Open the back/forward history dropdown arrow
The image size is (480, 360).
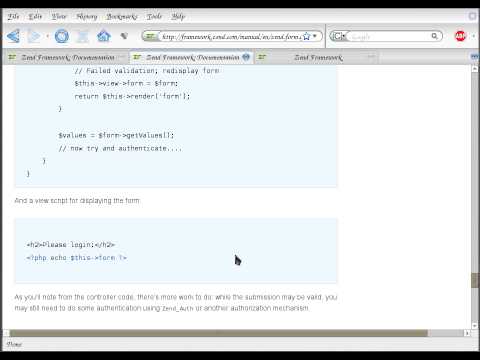[47, 36]
